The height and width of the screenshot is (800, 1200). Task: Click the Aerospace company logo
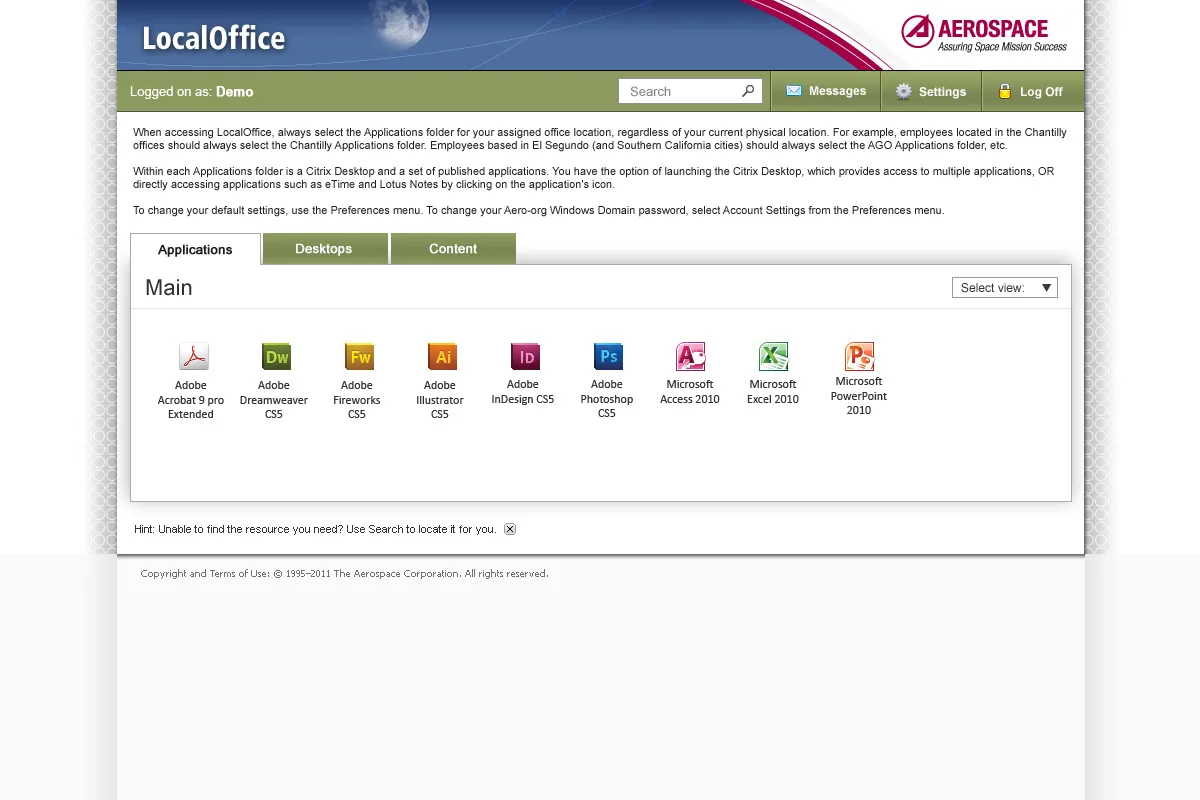click(x=984, y=32)
